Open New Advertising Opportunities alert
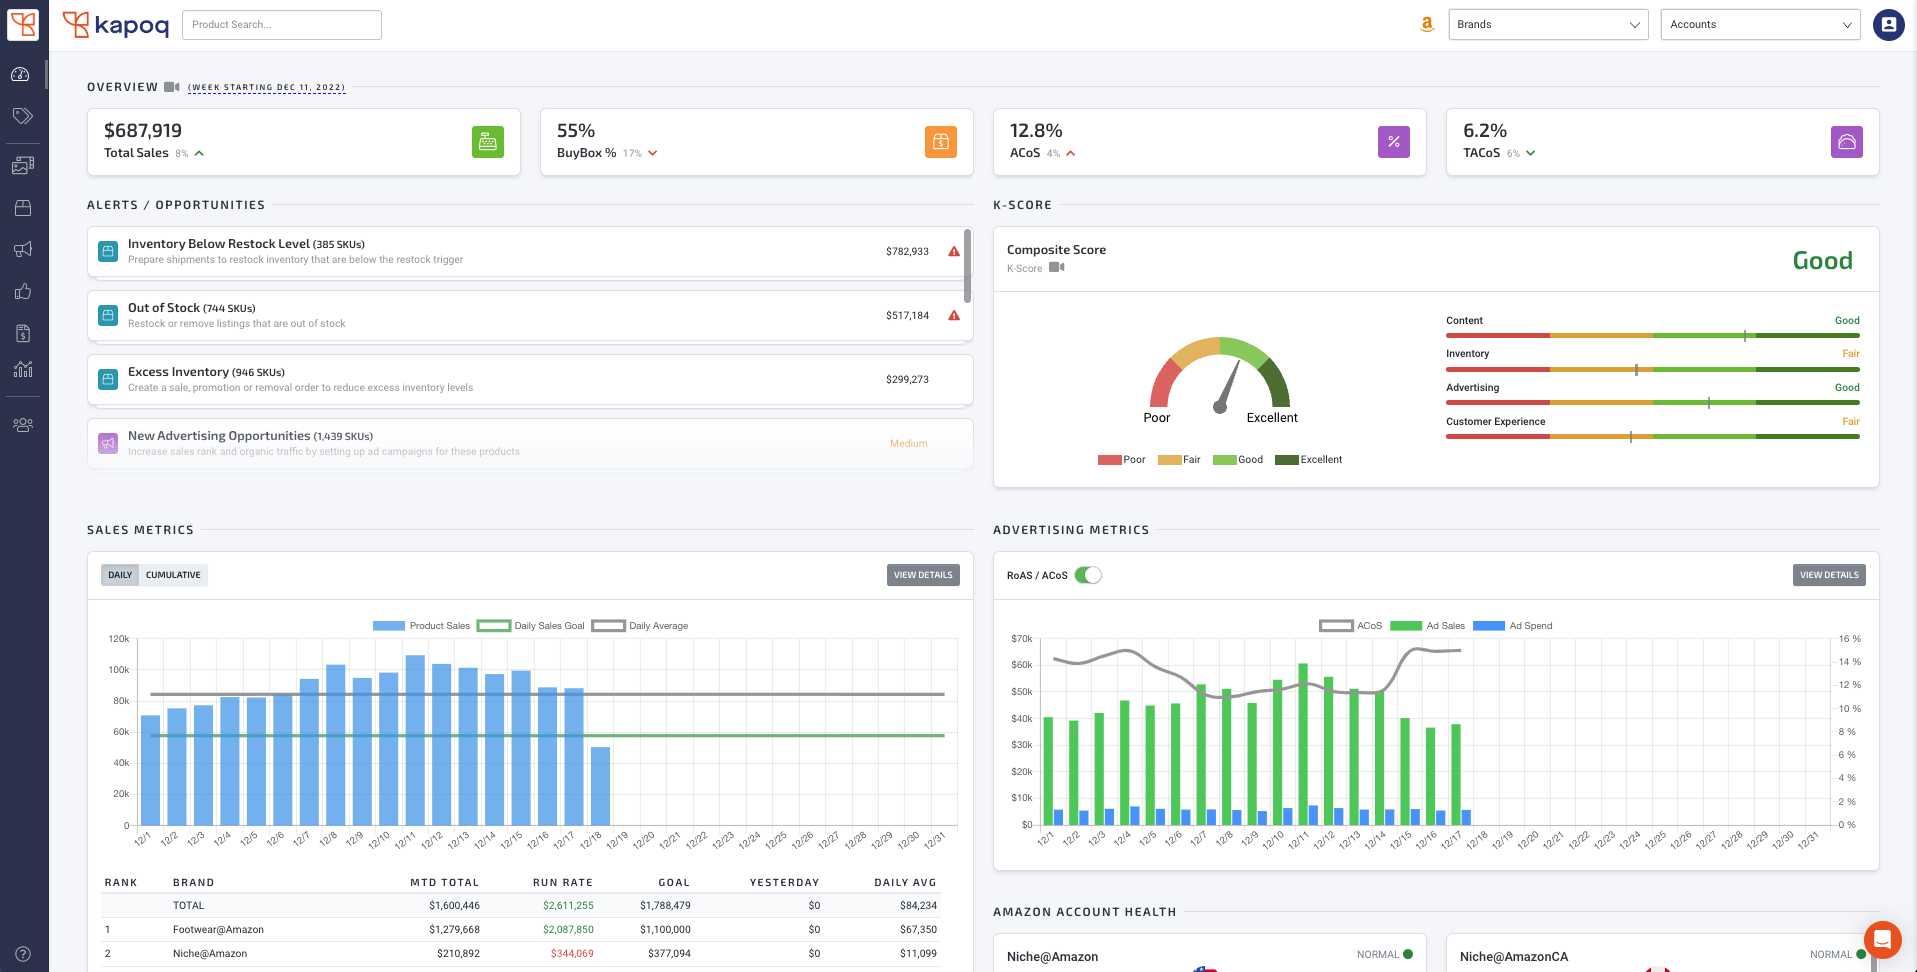 point(530,444)
